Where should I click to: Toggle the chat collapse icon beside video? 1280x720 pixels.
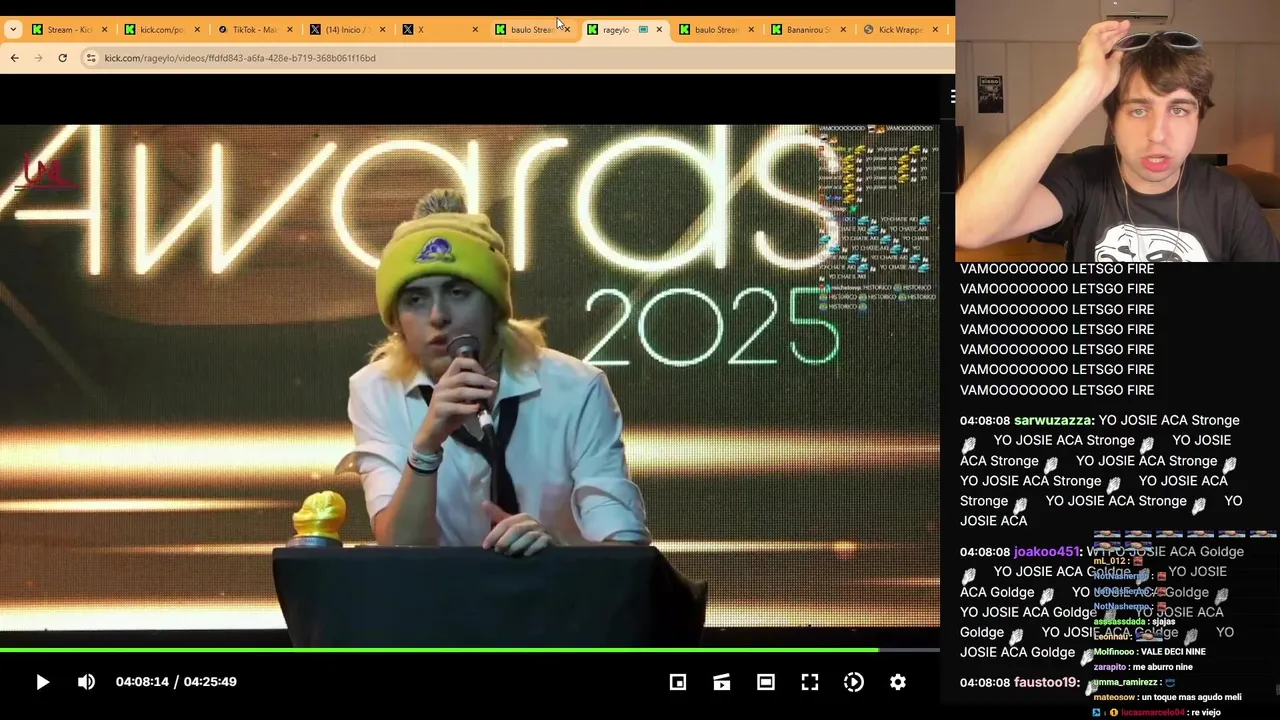[951, 96]
